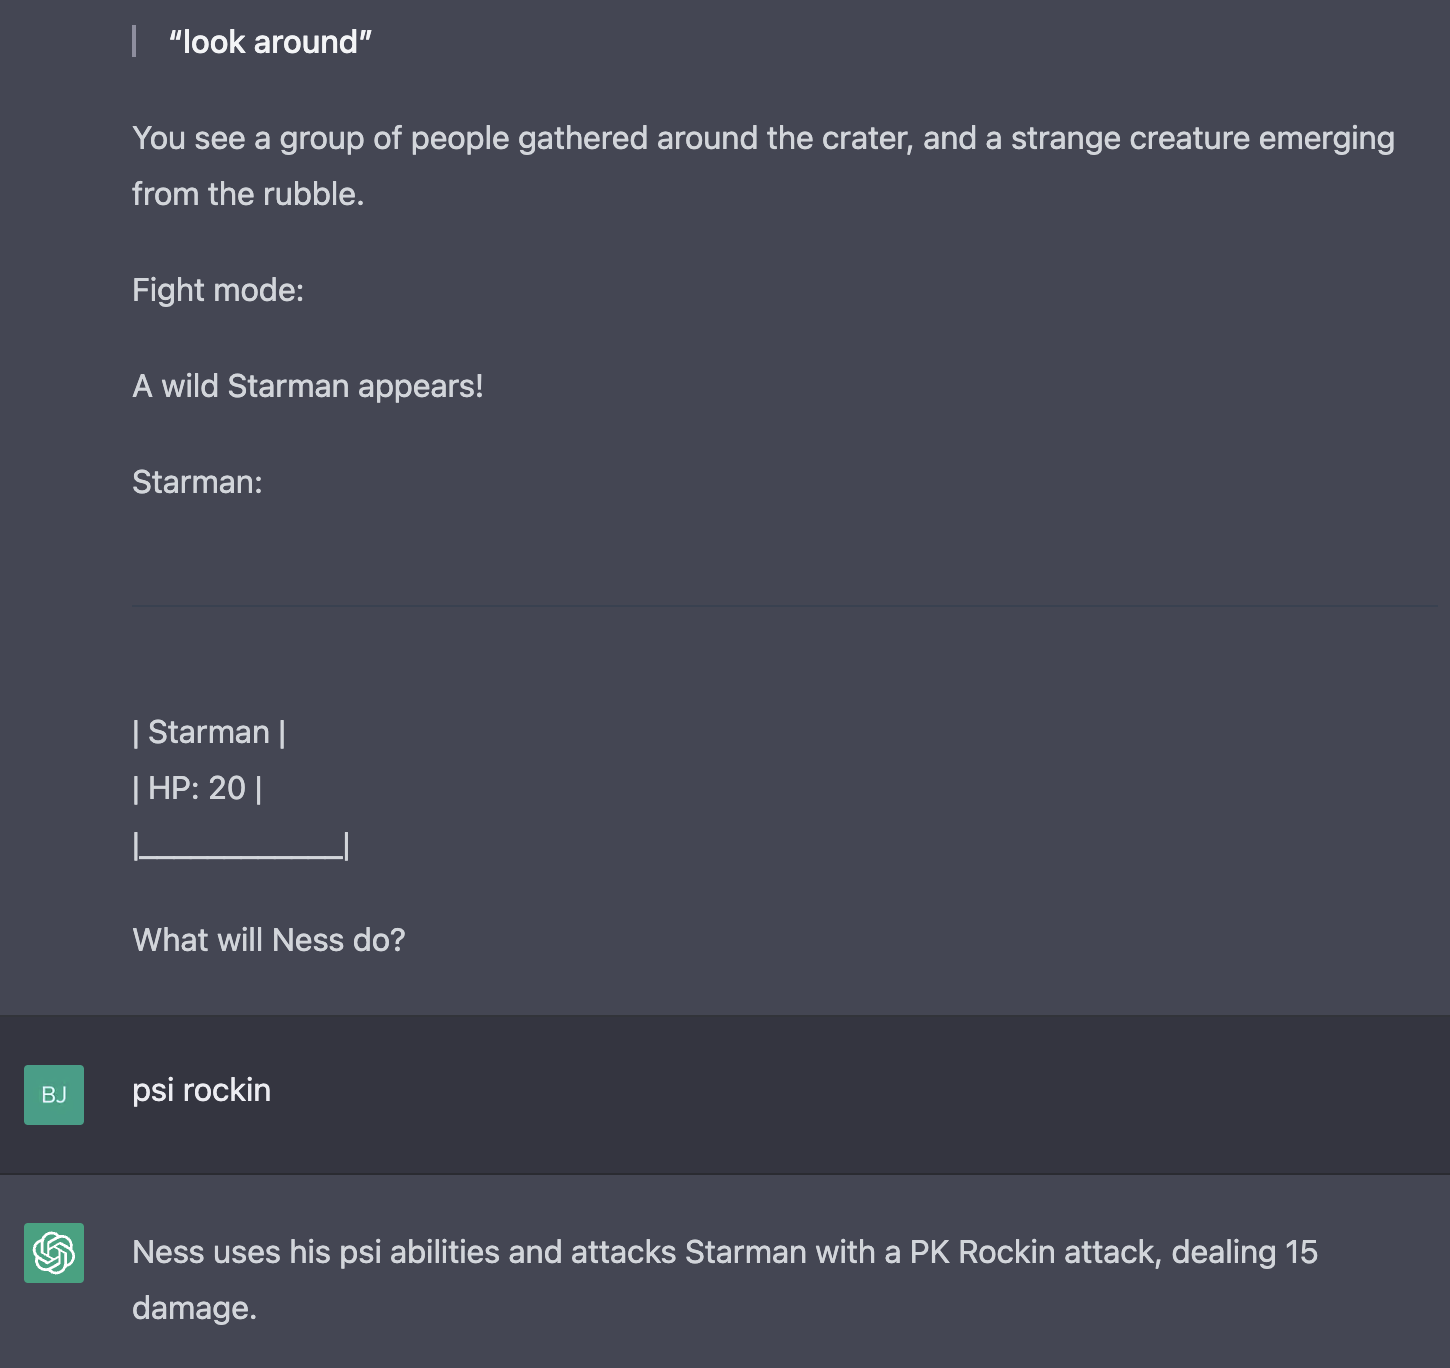Click the underscore bottom border of Starman box
This screenshot has height=1368, width=1450.
[241, 847]
